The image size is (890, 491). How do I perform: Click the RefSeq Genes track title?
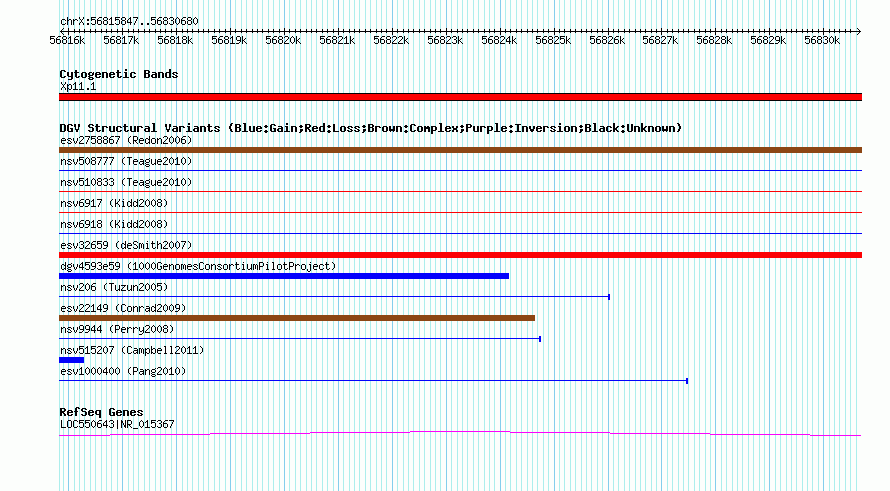tap(101, 412)
